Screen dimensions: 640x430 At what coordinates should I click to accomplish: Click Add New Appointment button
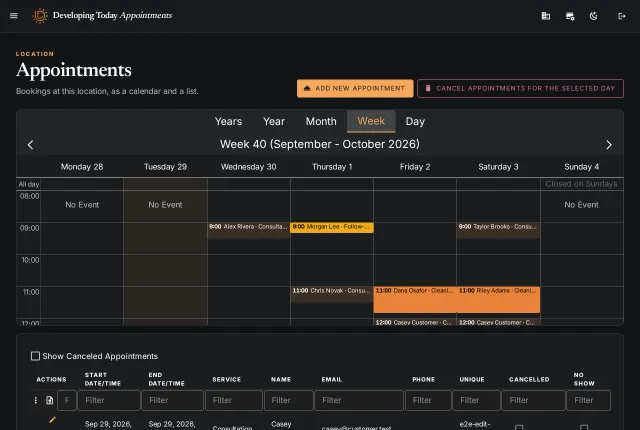[x=355, y=89]
